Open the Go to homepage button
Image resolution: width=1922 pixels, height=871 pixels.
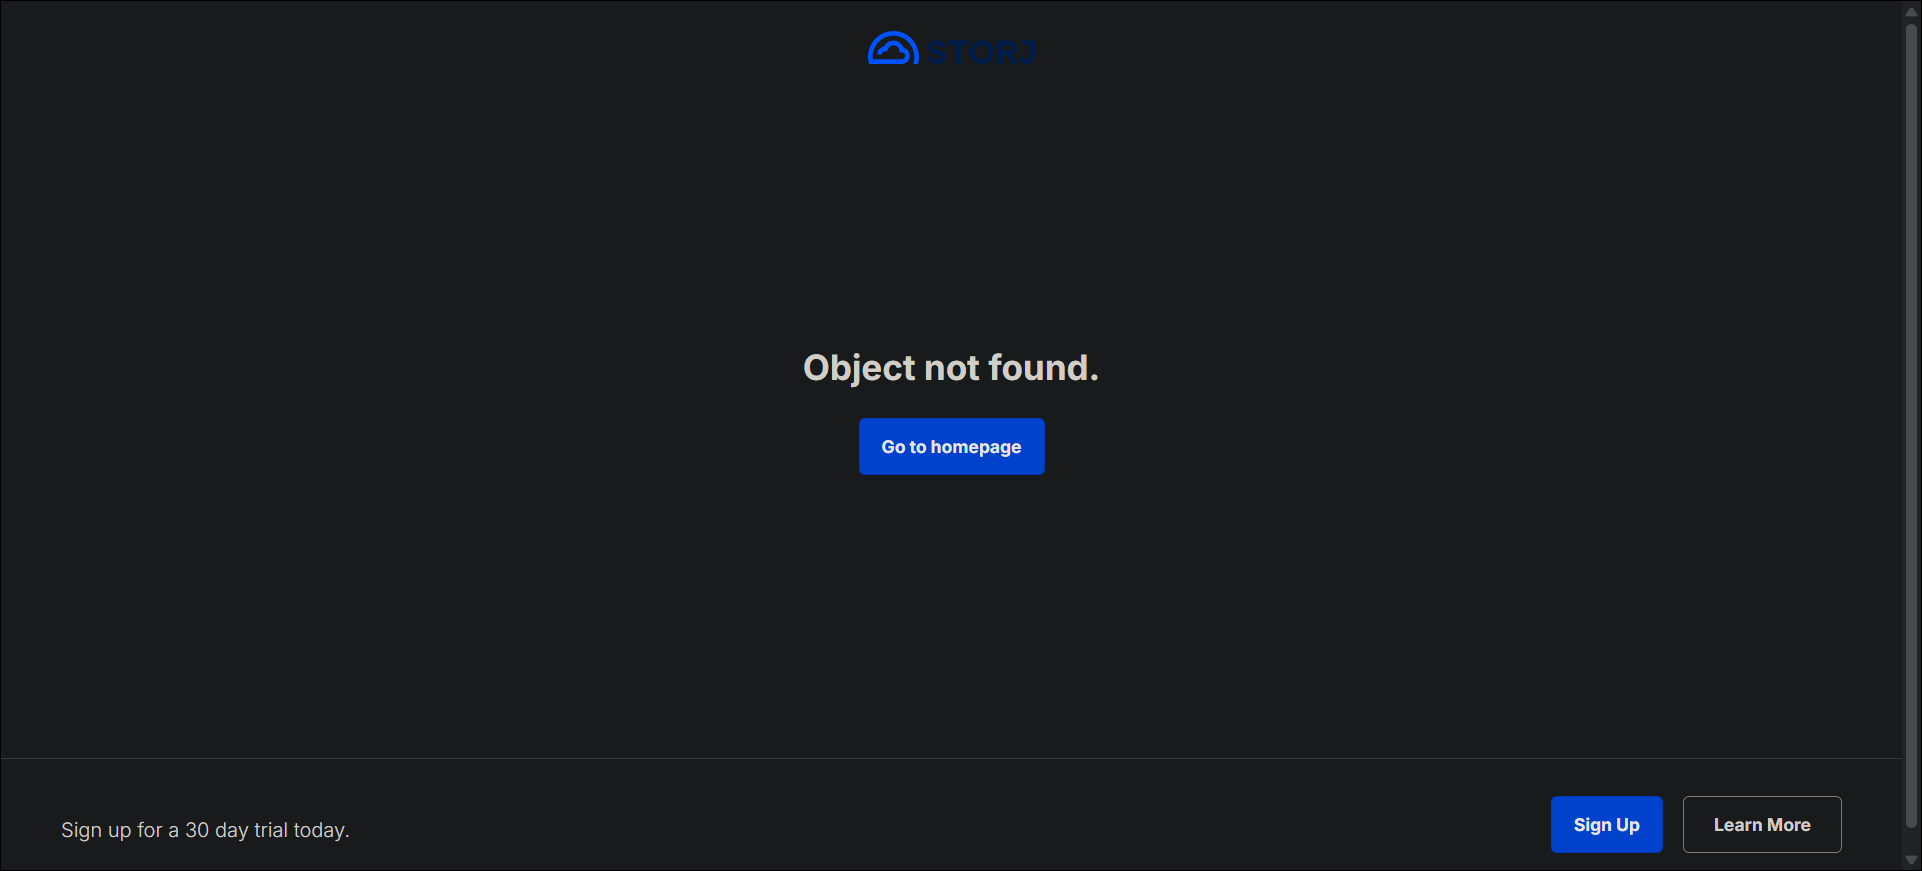click(x=951, y=446)
